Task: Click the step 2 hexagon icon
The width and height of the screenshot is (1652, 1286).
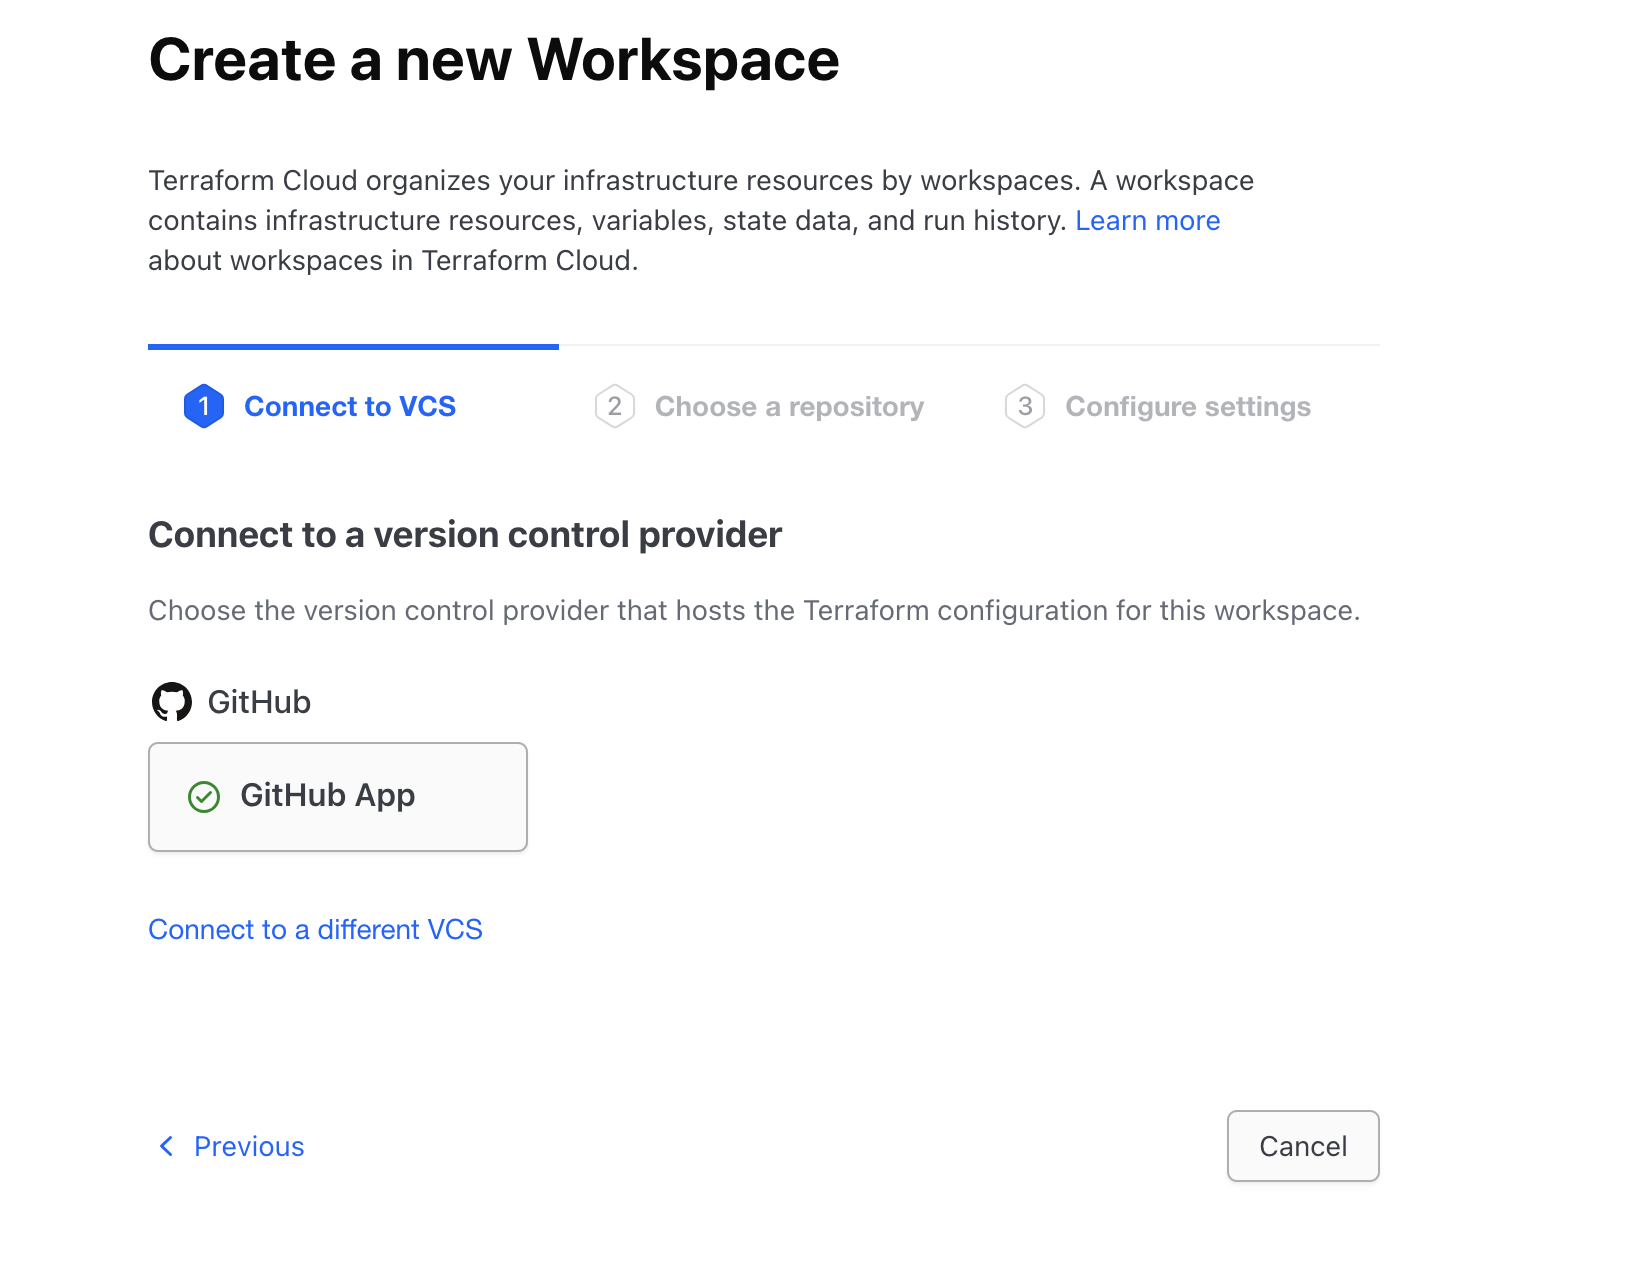Action: coord(615,406)
